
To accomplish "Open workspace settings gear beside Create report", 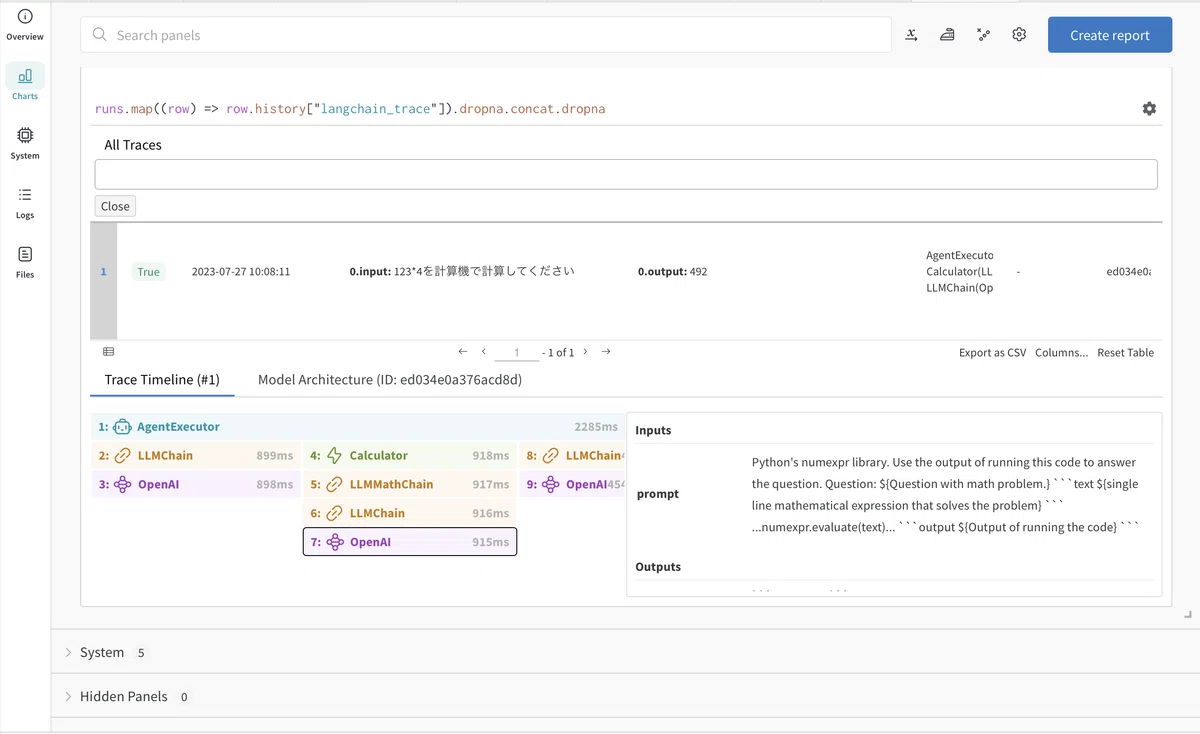I will tap(1019, 34).
